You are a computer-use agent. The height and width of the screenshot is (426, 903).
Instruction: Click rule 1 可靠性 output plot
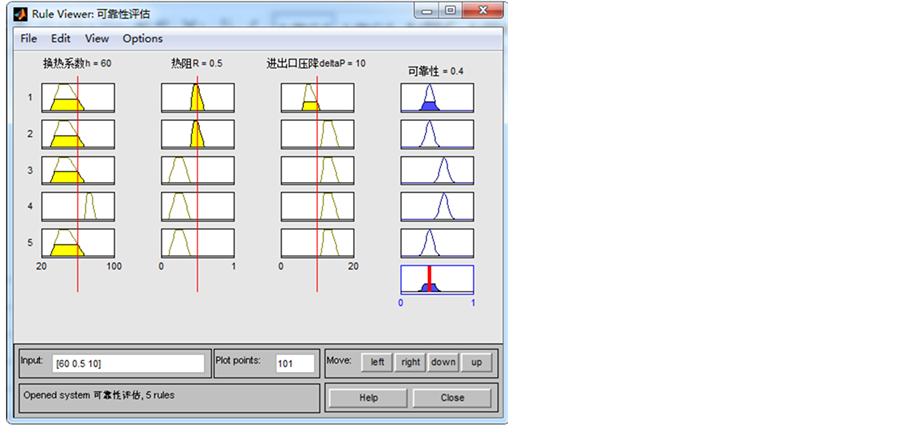[x=437, y=98]
